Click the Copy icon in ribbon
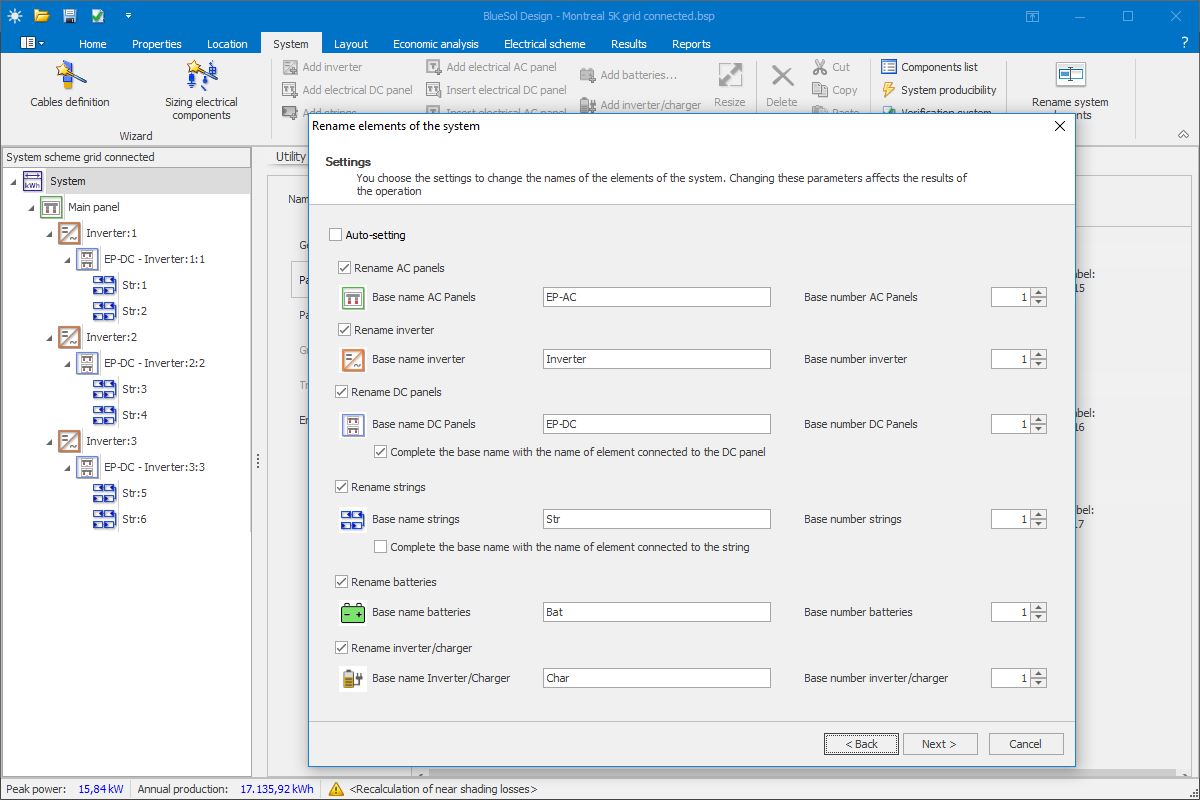 [x=819, y=90]
